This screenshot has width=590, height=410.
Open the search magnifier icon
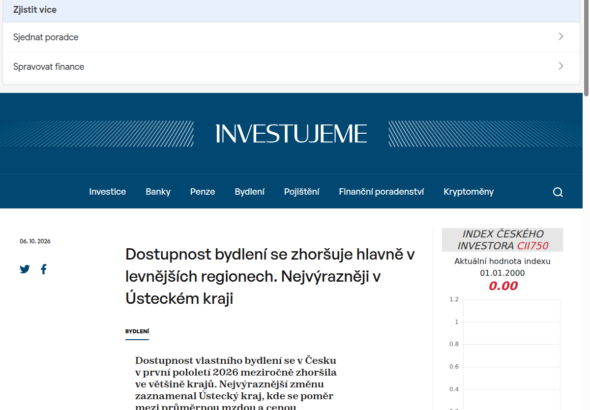(558, 192)
